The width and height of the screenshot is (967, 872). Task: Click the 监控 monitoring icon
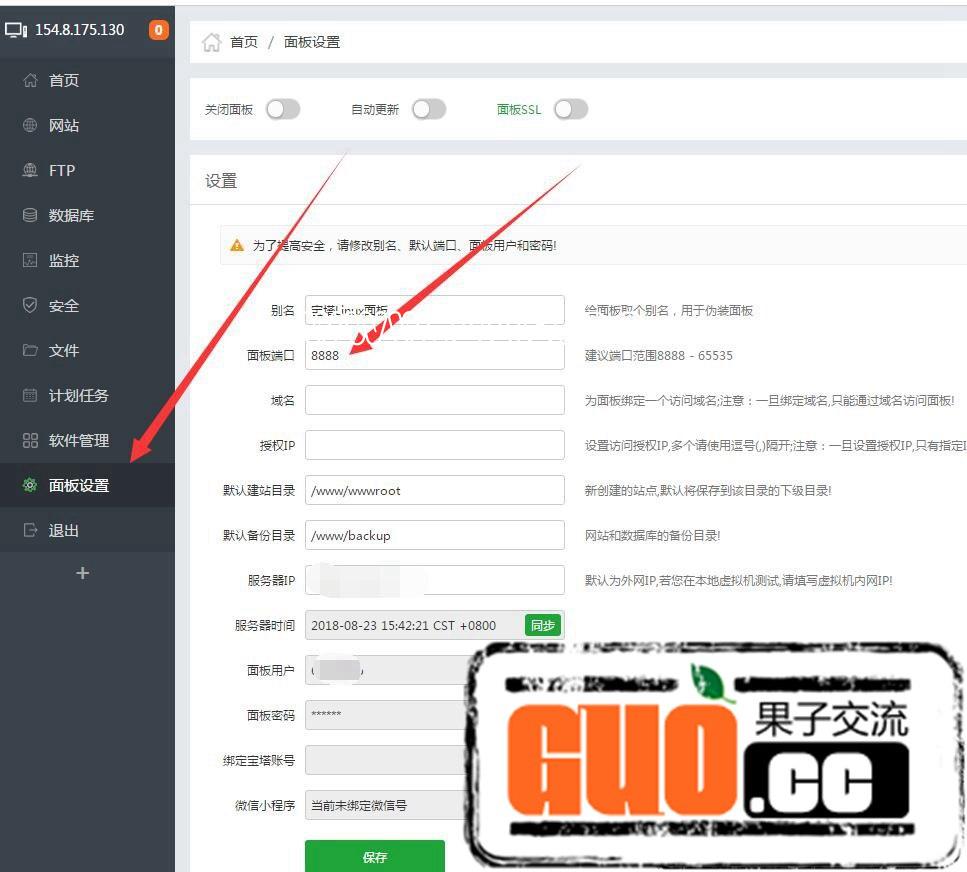point(30,261)
